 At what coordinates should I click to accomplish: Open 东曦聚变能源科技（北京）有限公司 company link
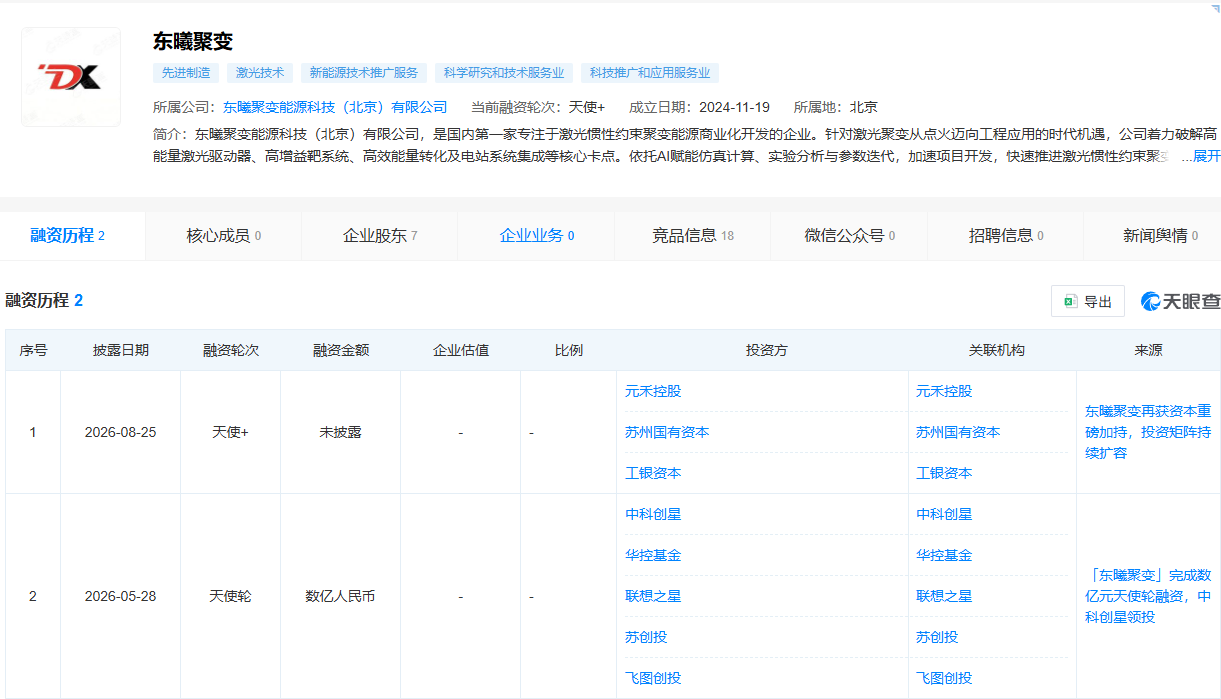tap(335, 107)
